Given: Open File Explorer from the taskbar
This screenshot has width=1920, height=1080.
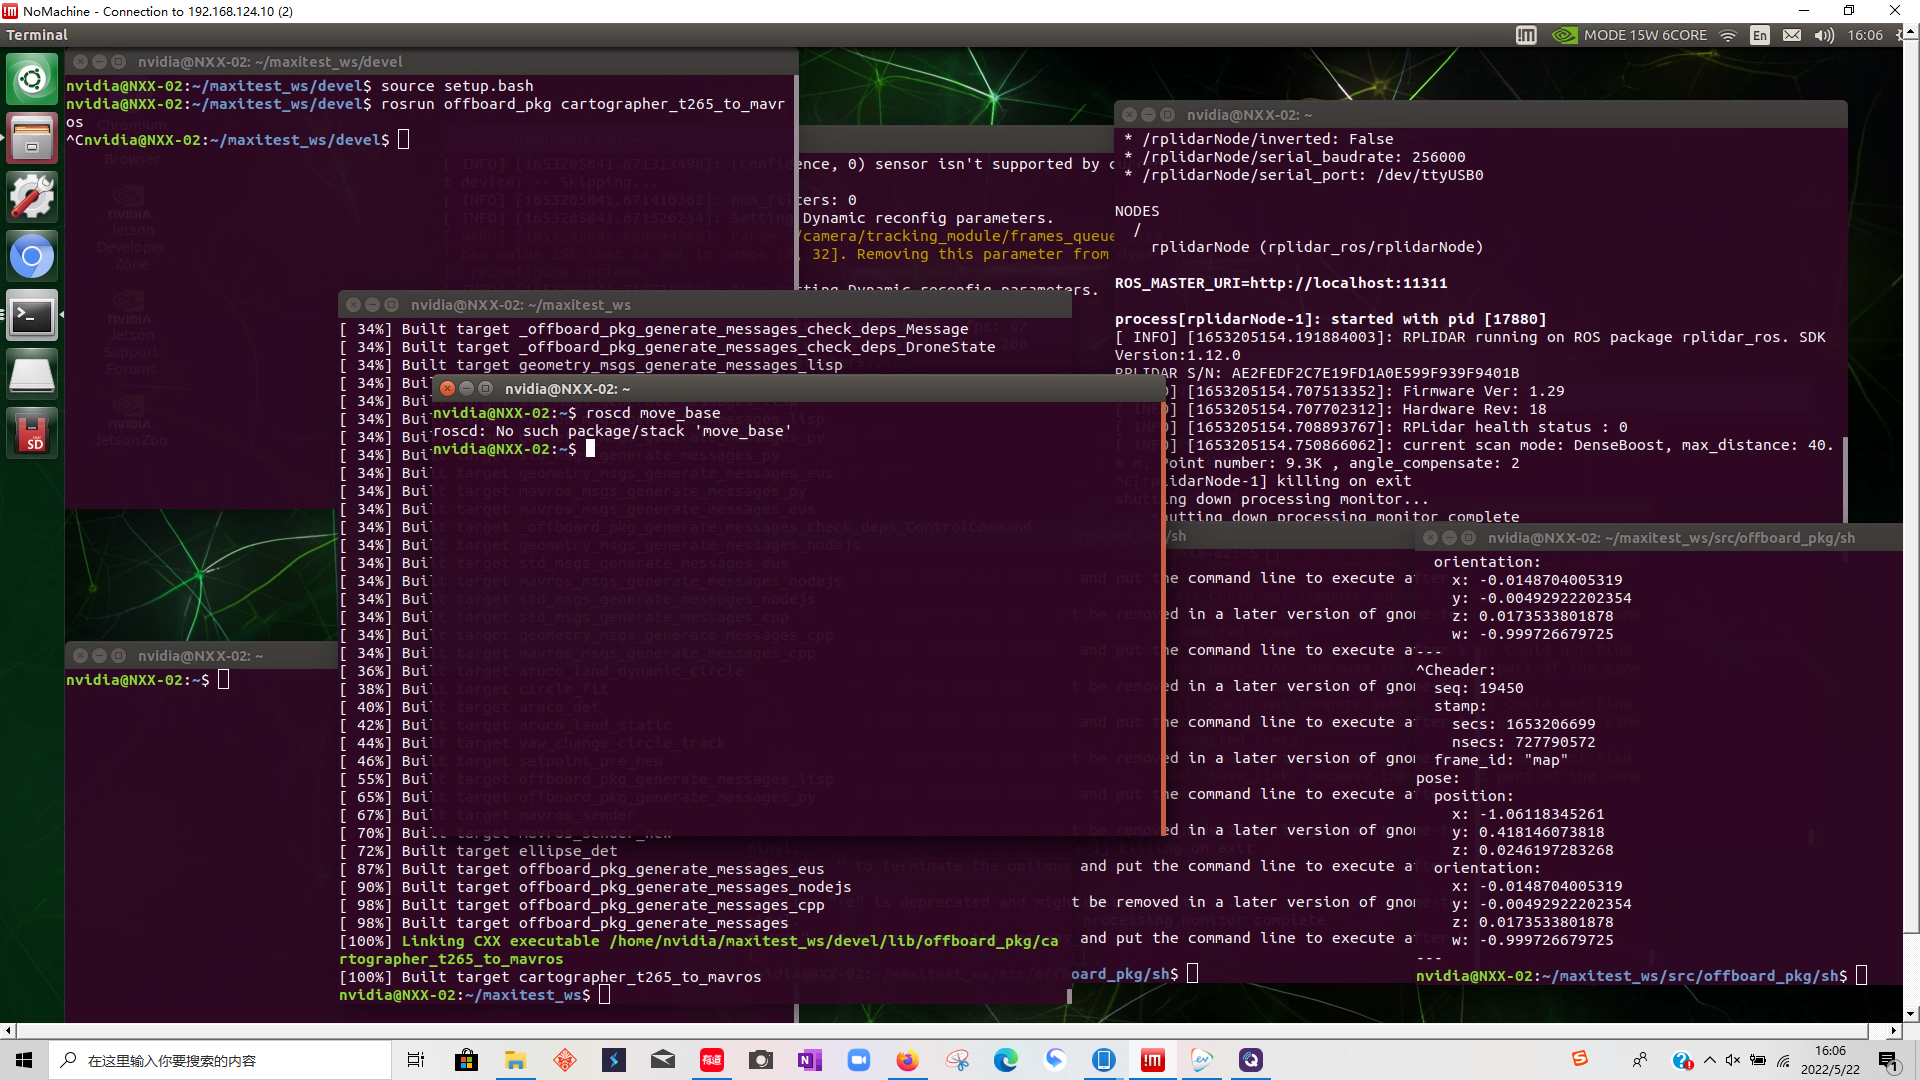Looking at the screenshot, I should (515, 1060).
